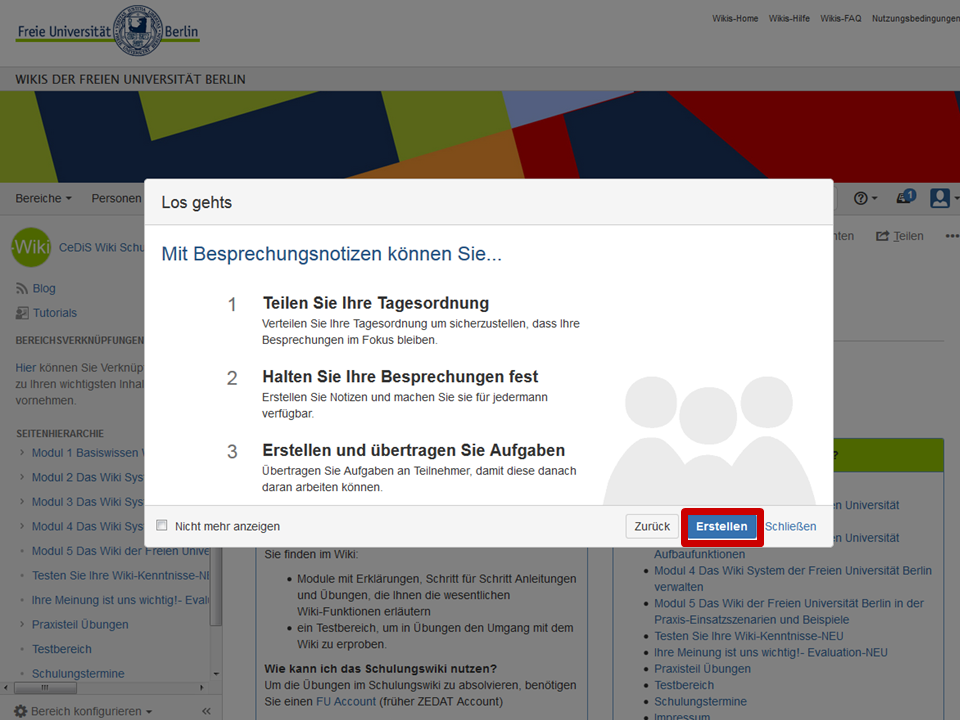Open the more actions ellipsis icon
The width and height of the screenshot is (960, 720).
[952, 236]
